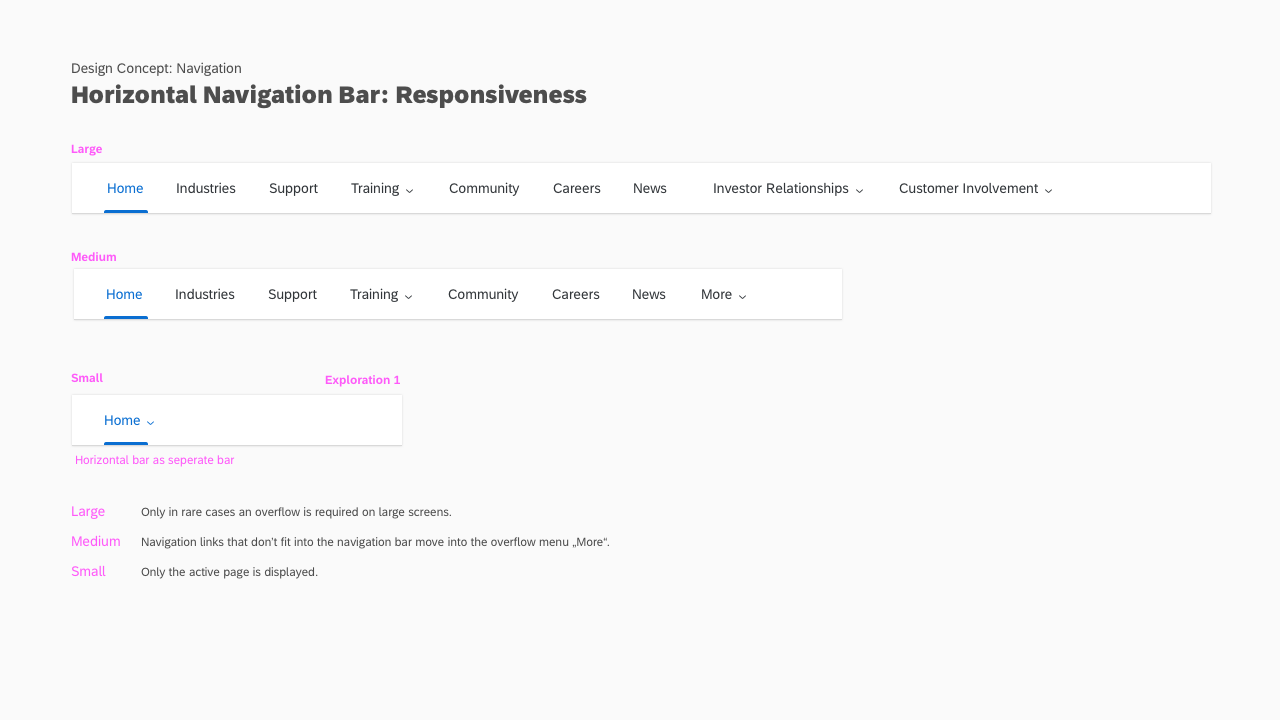The height and width of the screenshot is (720, 1280).
Task: Select Support in the medium navigation bar
Action: click(292, 294)
